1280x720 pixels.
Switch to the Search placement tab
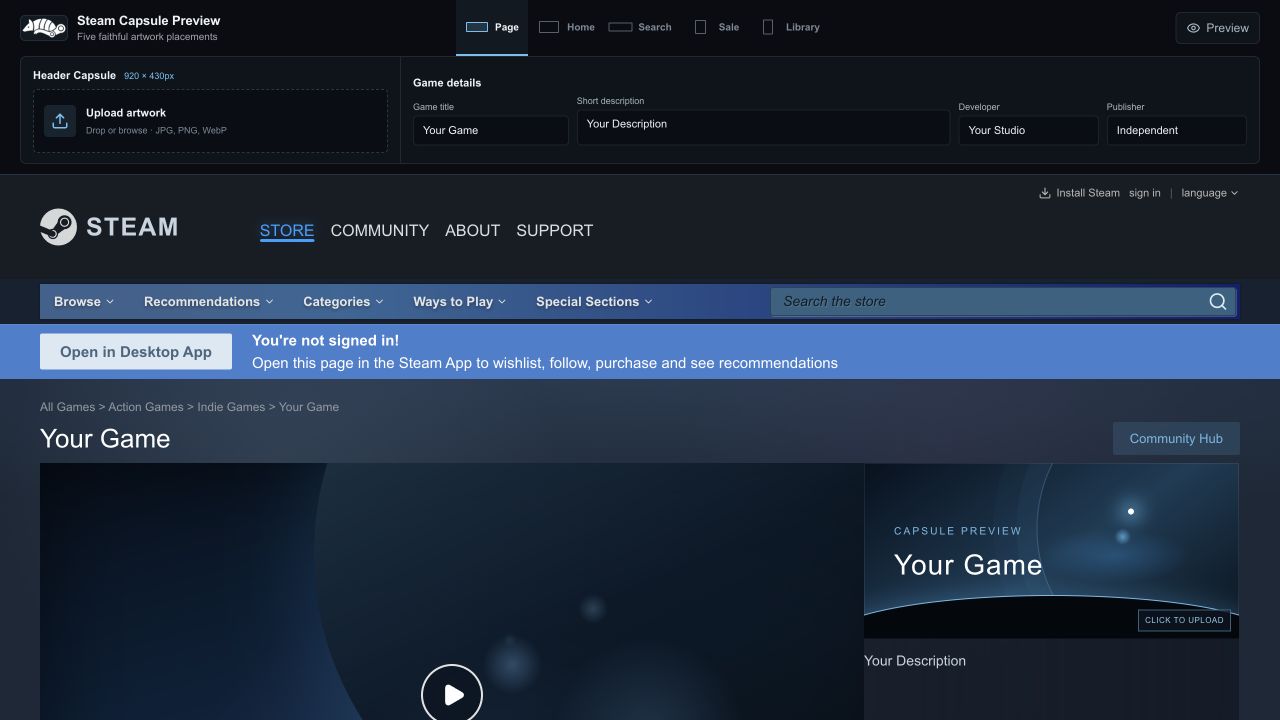tap(640, 27)
